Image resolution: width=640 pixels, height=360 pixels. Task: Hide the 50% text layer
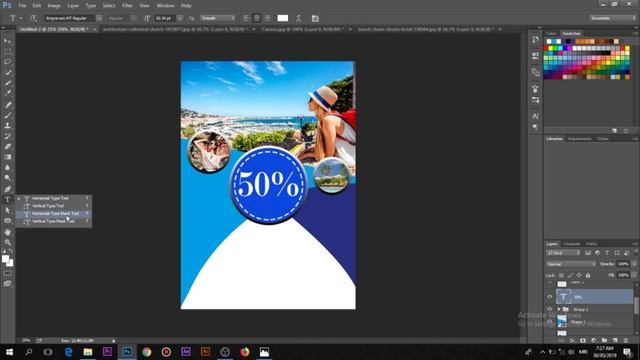tap(549, 297)
